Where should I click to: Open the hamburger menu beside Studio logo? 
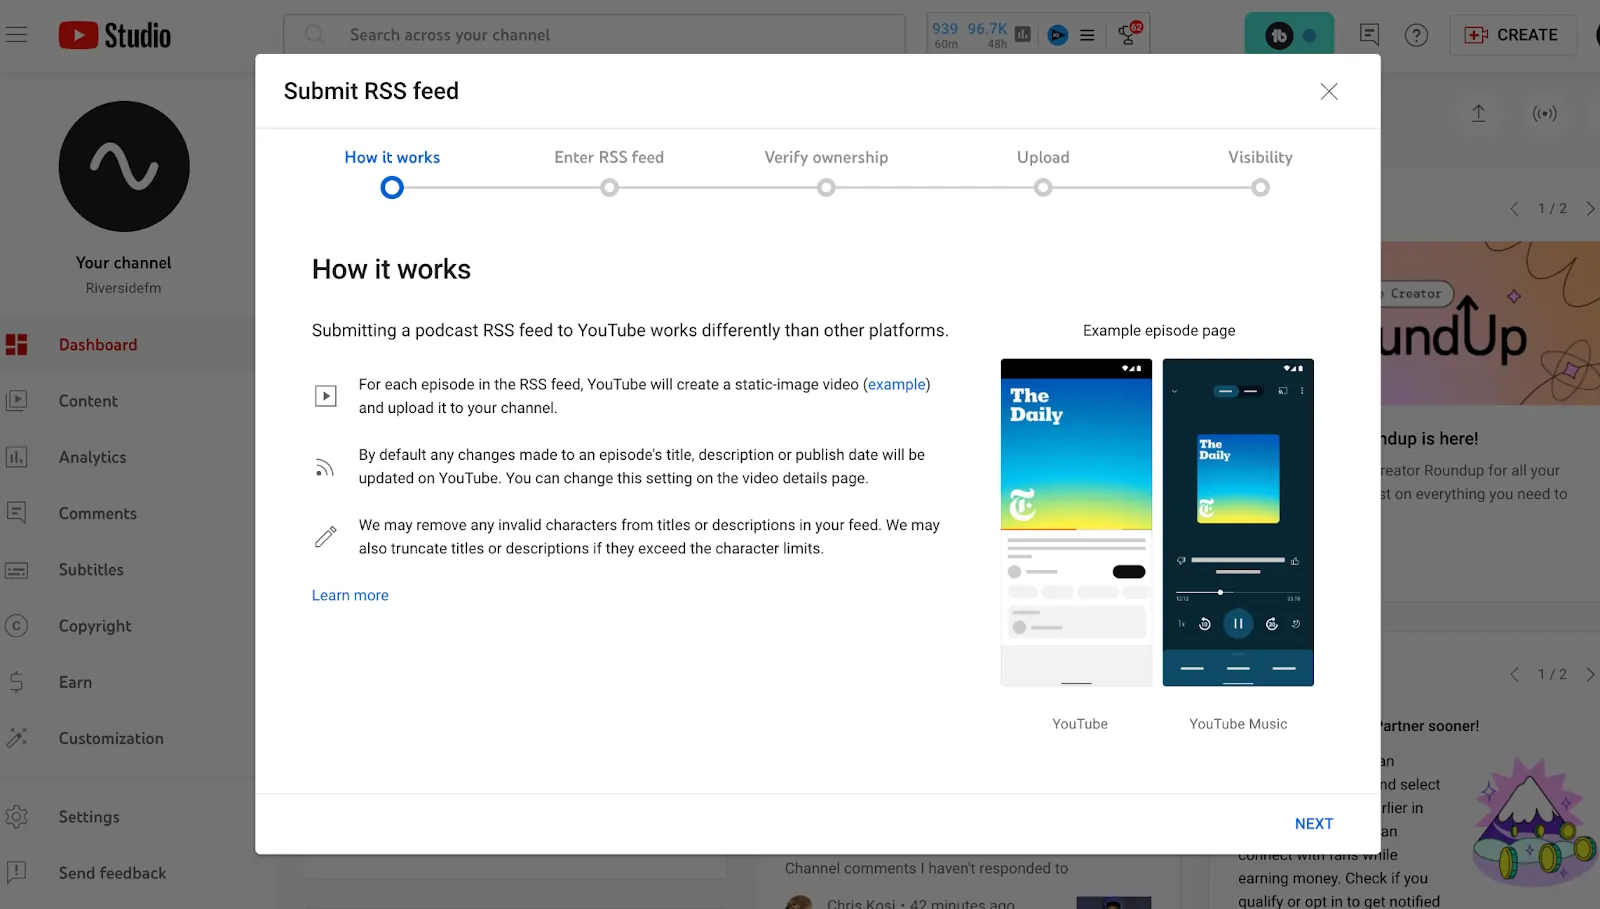tap(17, 35)
